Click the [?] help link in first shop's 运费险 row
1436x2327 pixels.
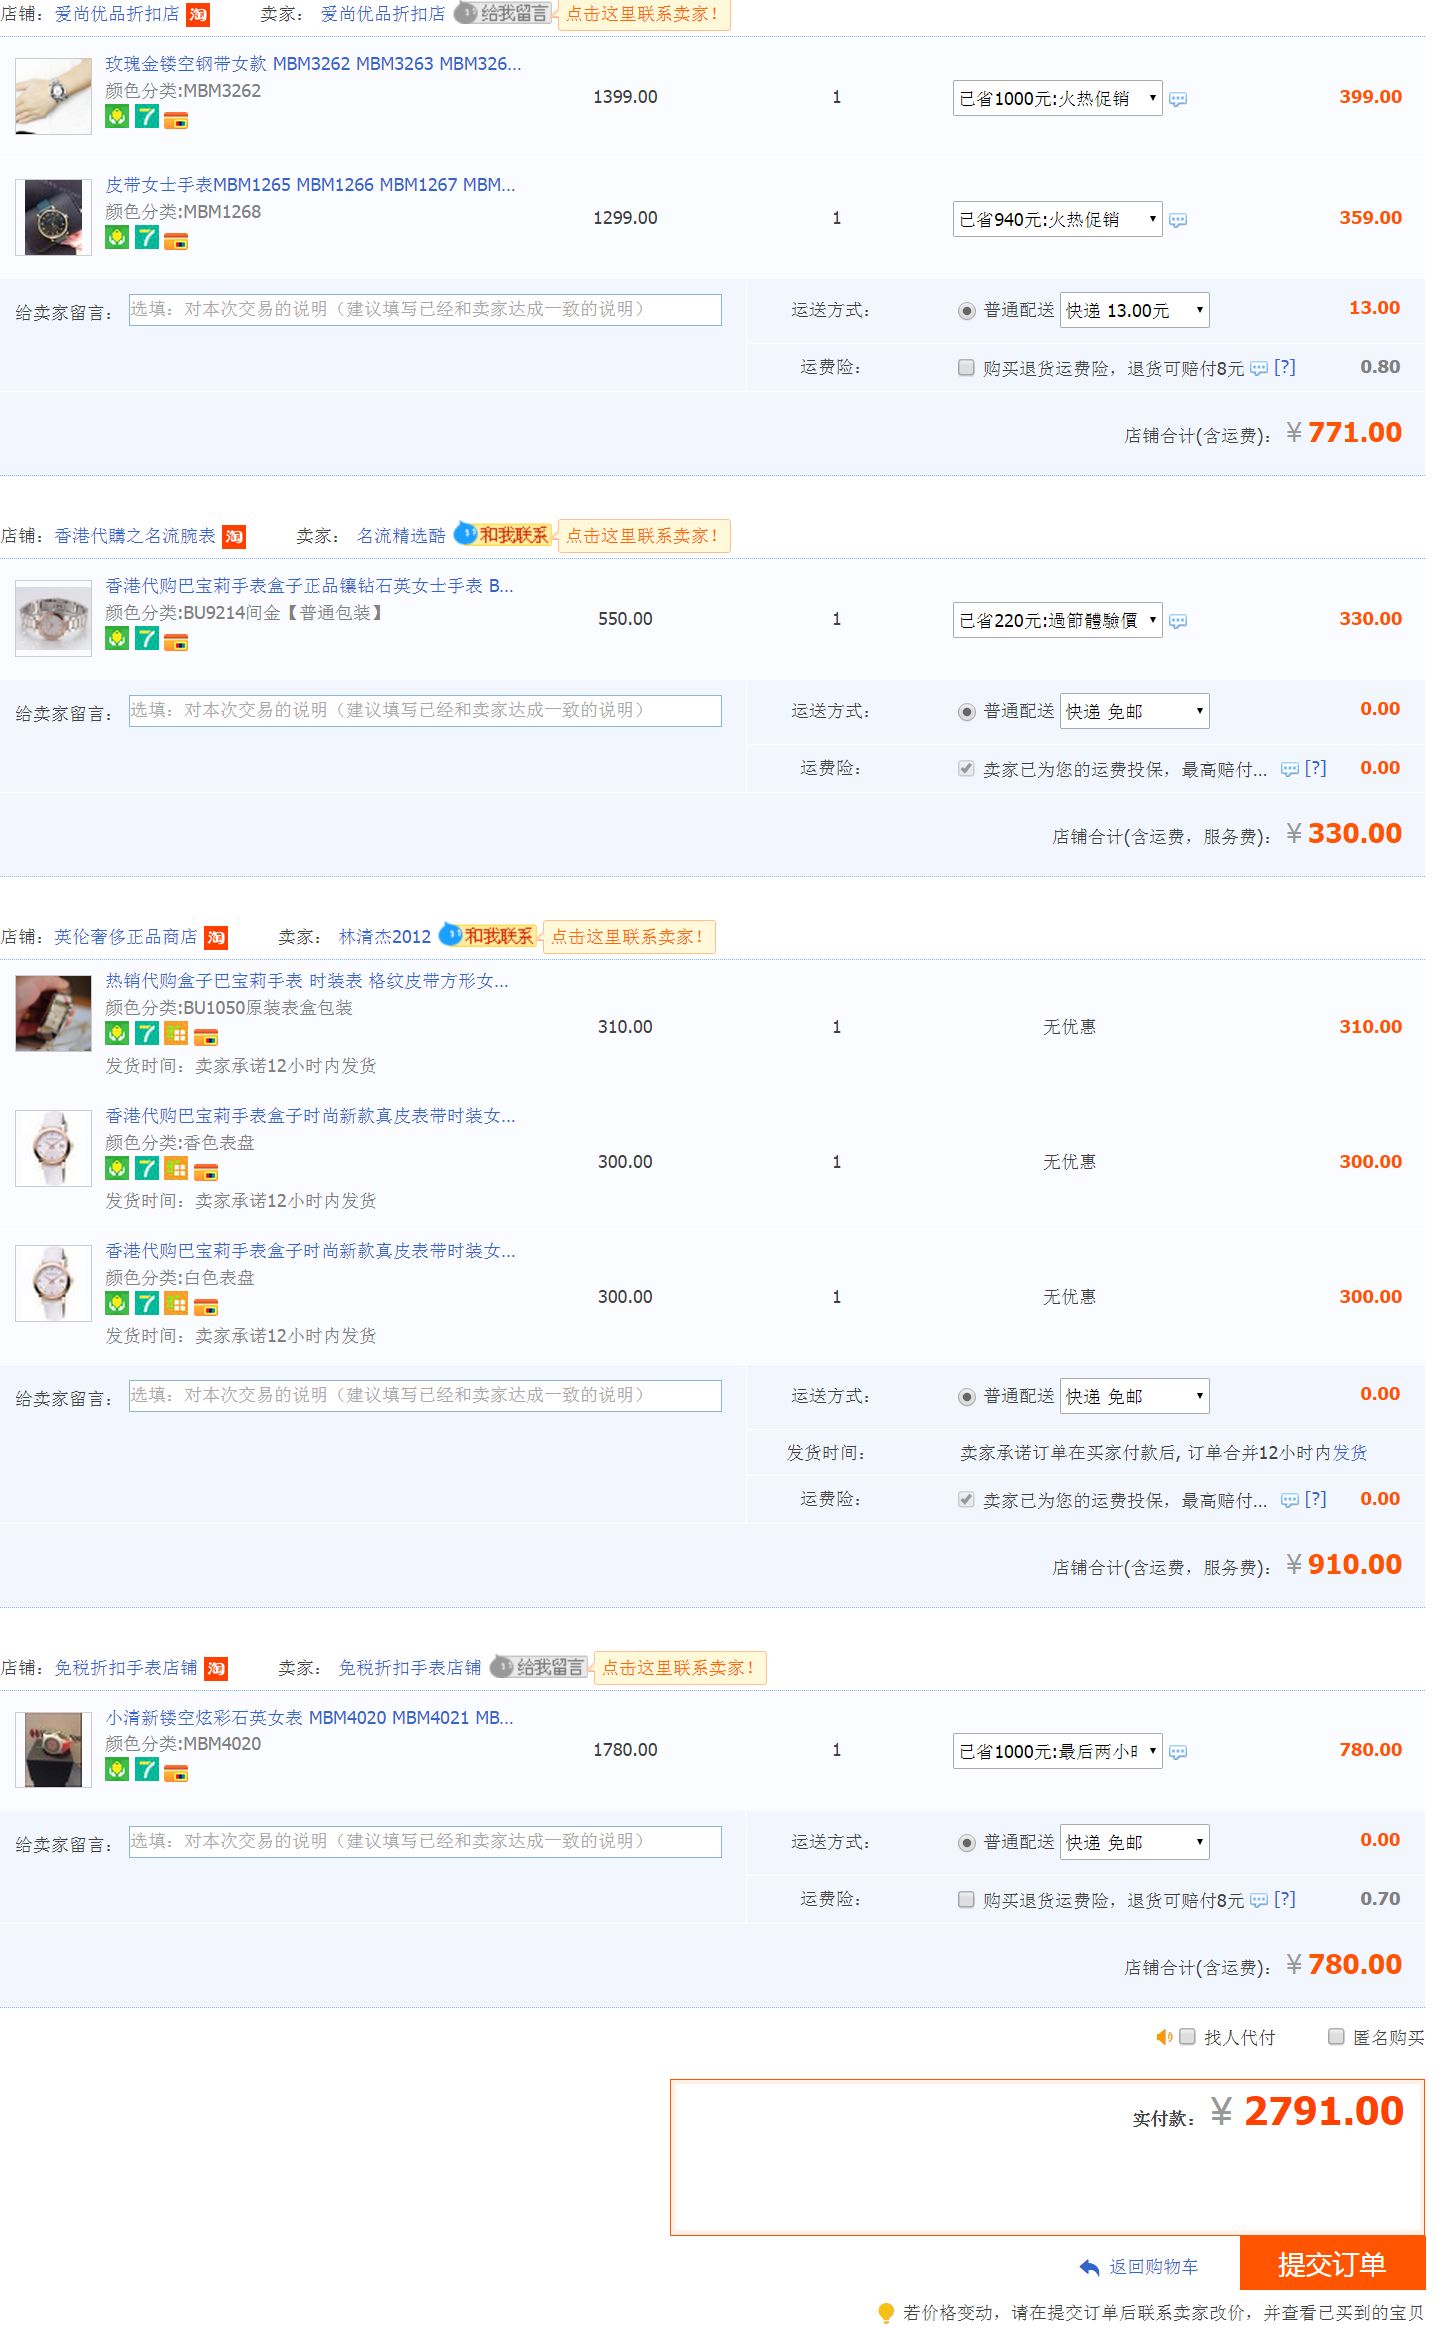click(x=1284, y=367)
